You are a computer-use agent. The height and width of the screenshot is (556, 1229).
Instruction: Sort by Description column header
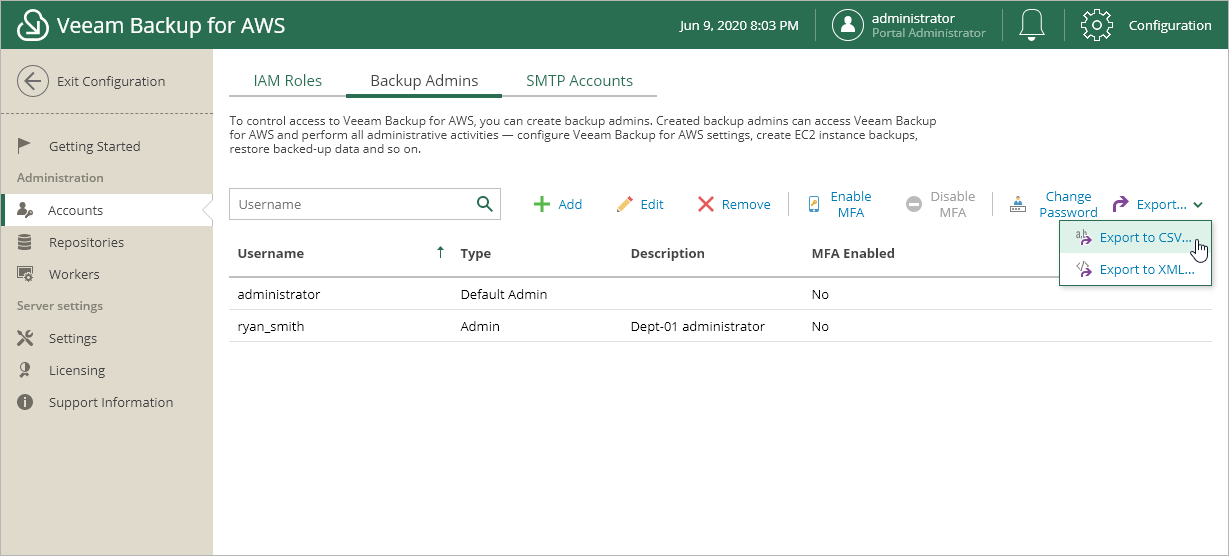pyautogui.click(x=668, y=253)
